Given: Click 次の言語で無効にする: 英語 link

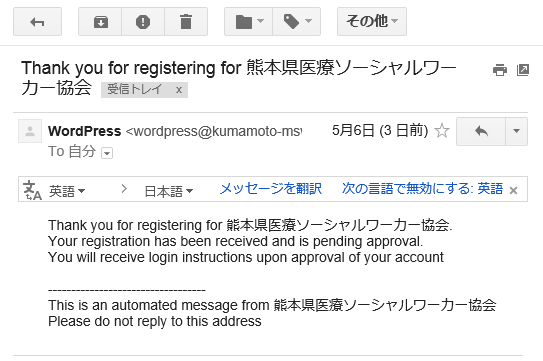Looking at the screenshot, I should point(422,189).
